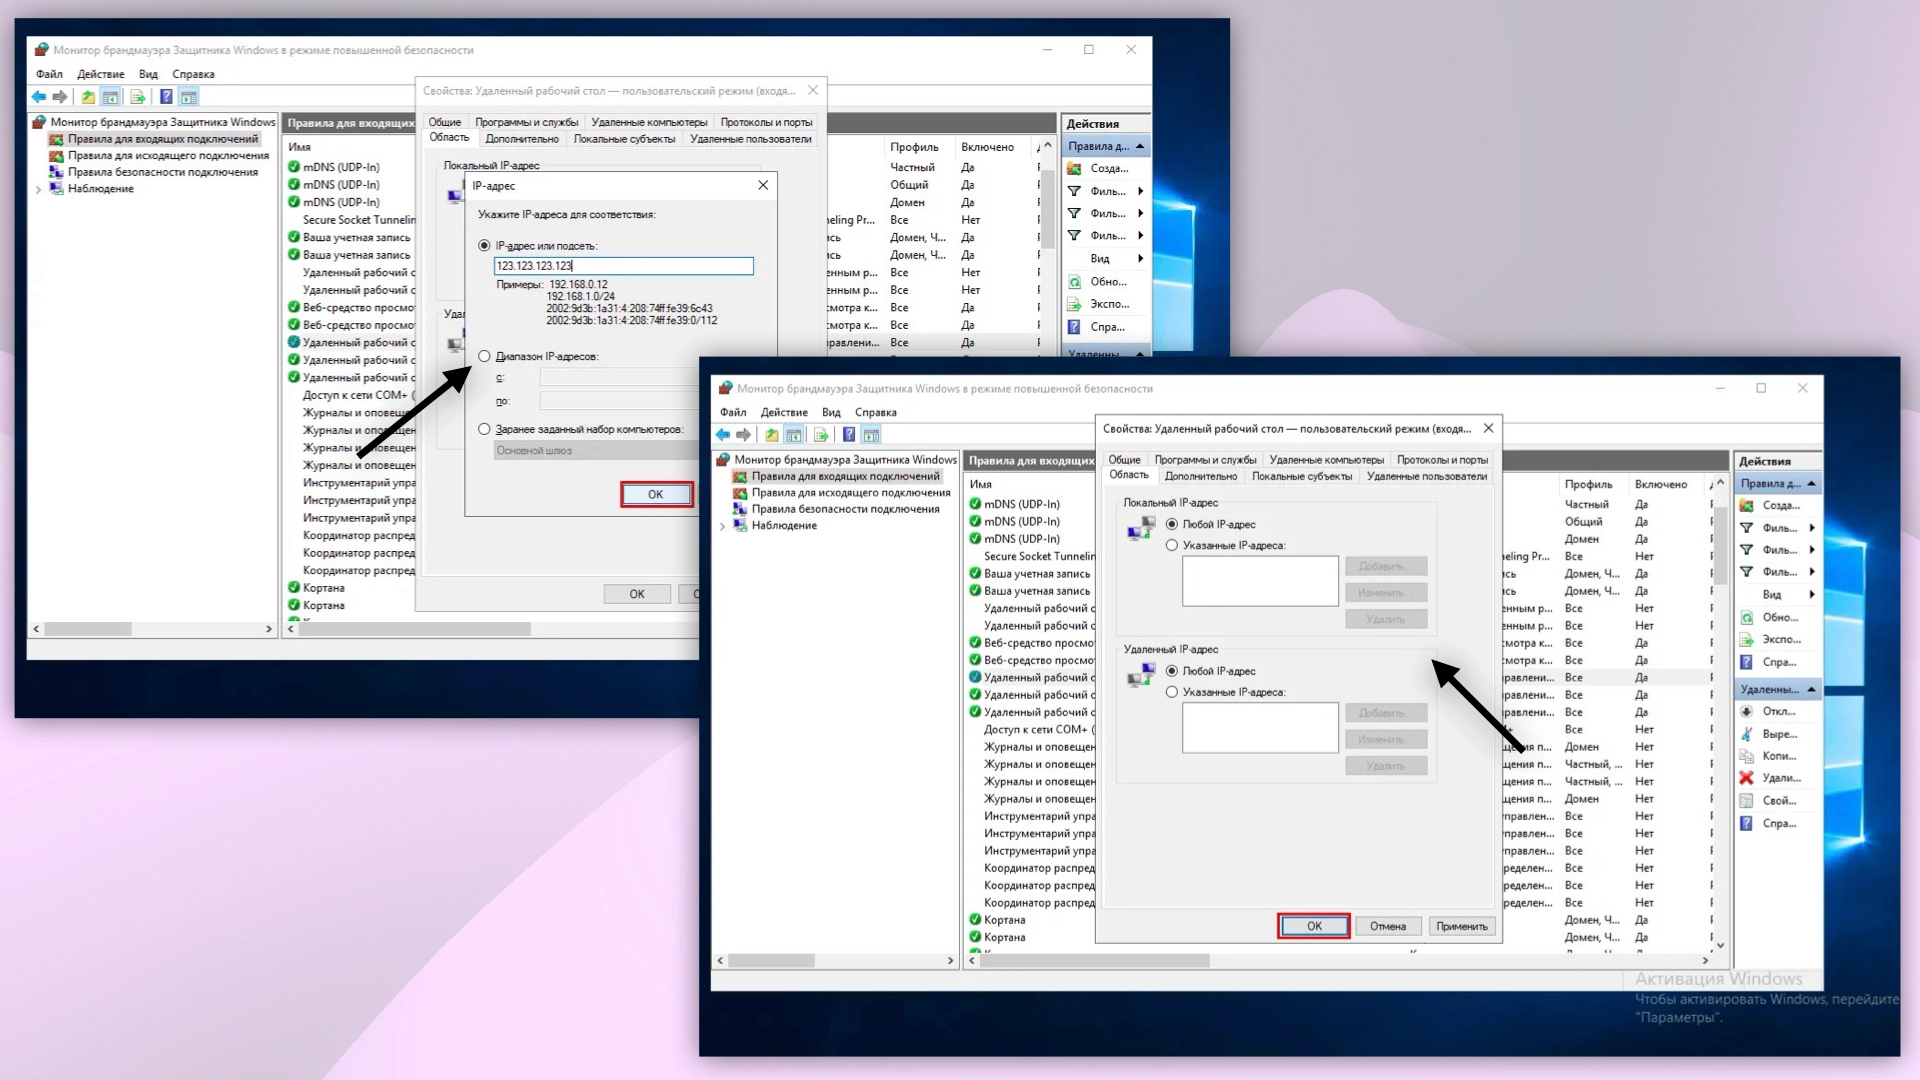Click the Disable rule (Откл...) action icon

(x=1746, y=712)
